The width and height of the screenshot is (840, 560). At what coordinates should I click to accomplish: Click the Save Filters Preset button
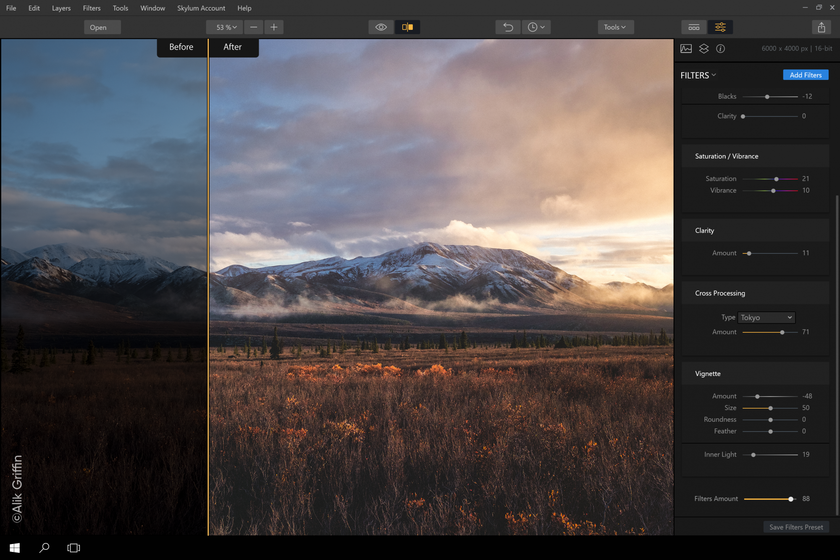[x=796, y=527]
